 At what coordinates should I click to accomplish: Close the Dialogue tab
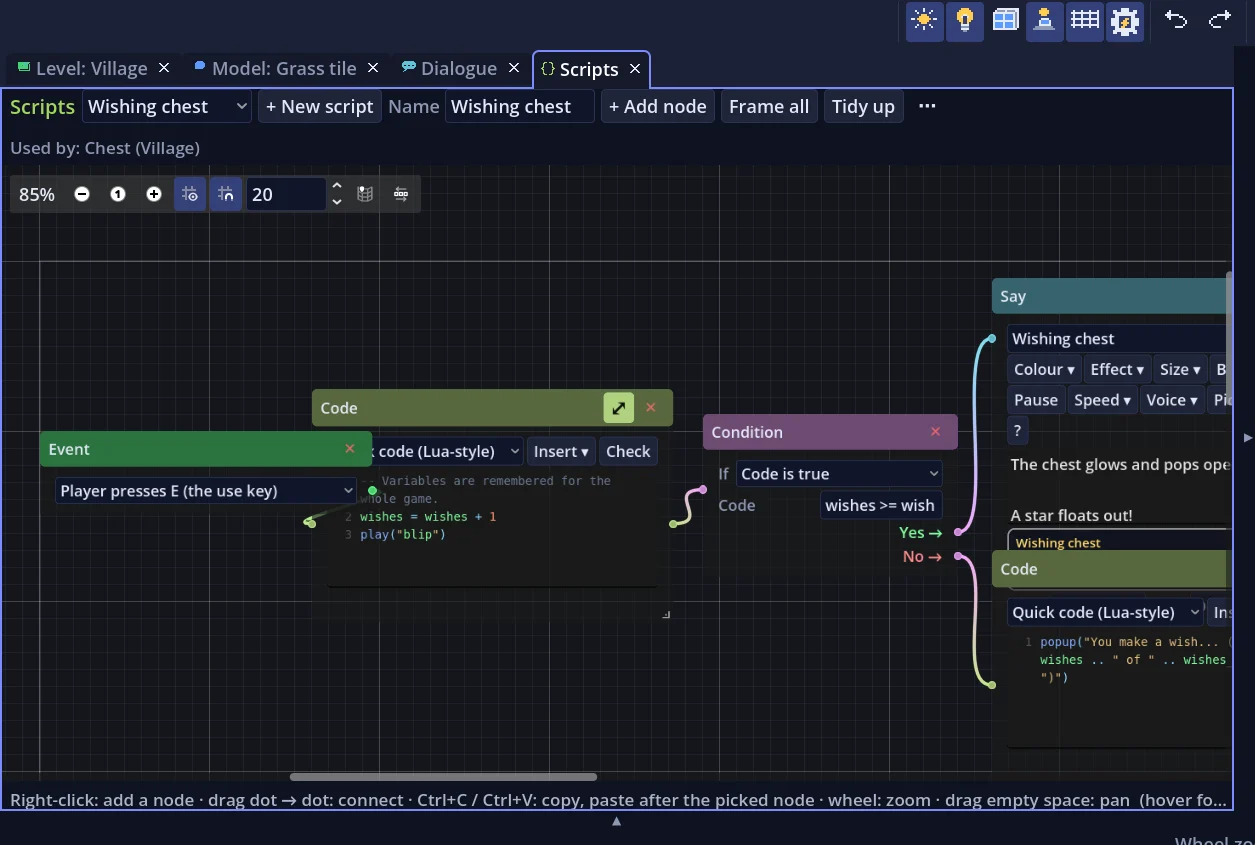[514, 67]
